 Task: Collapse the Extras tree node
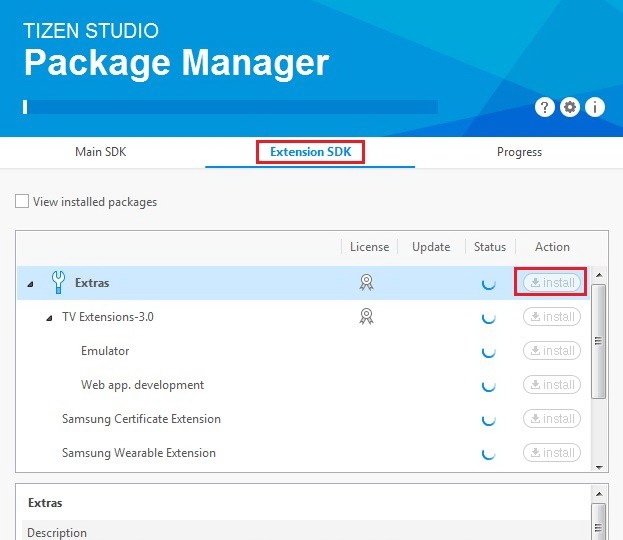click(30, 284)
